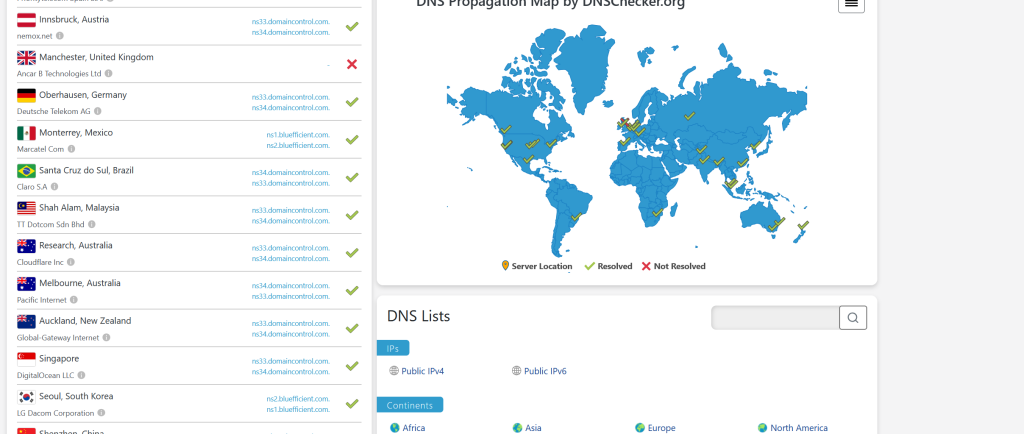Click info icon next to Ancar B Technologies Ltd

[108, 74]
